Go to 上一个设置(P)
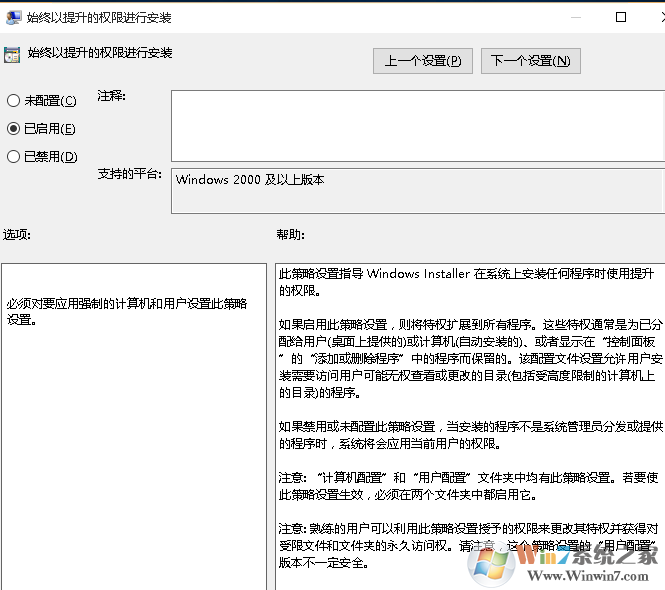The image size is (665, 590). 422,61
